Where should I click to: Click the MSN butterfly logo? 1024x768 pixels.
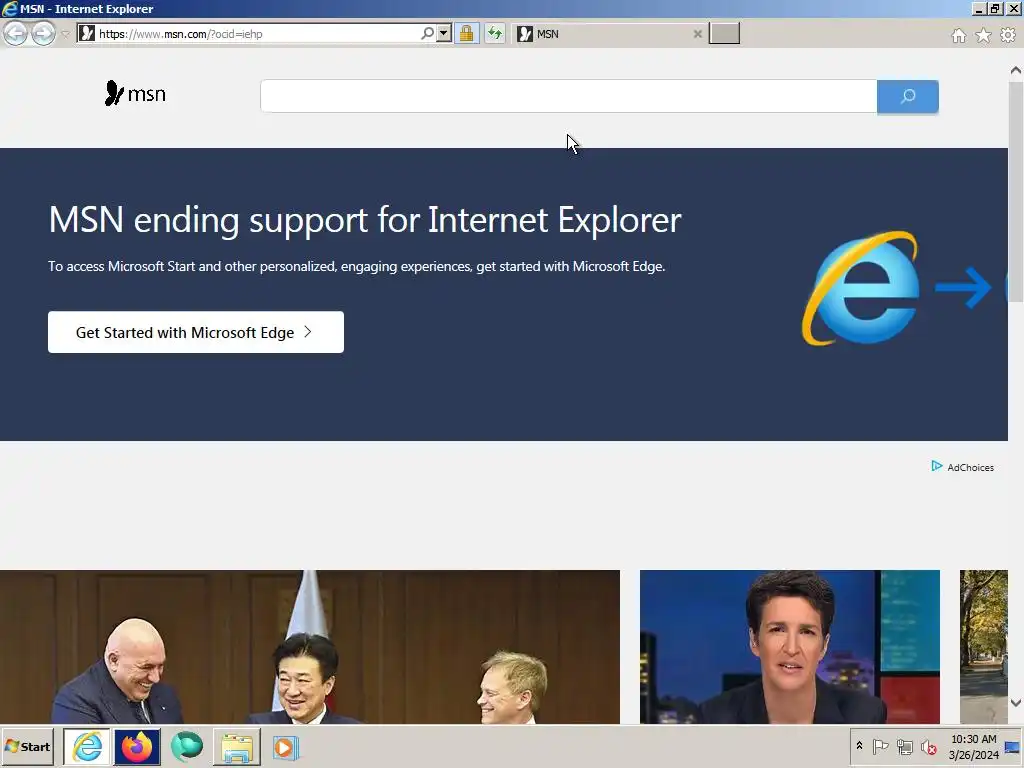pos(135,93)
